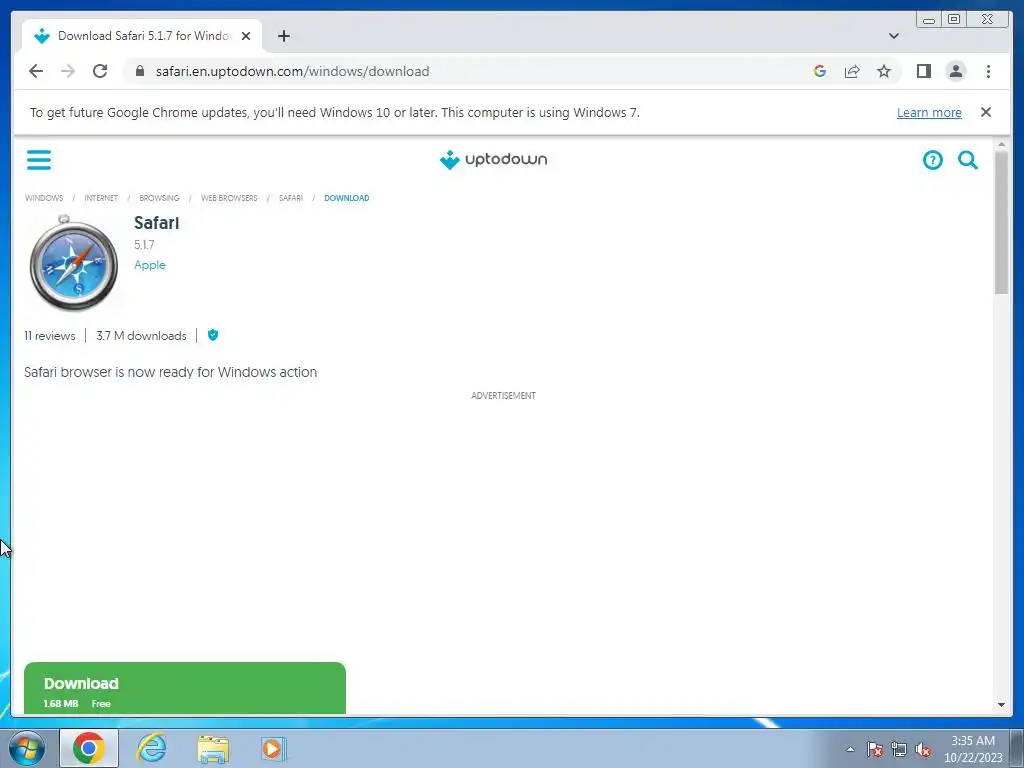Image resolution: width=1024 pixels, height=768 pixels.
Task: Click the 11 reviews text
Action: [x=50, y=336]
